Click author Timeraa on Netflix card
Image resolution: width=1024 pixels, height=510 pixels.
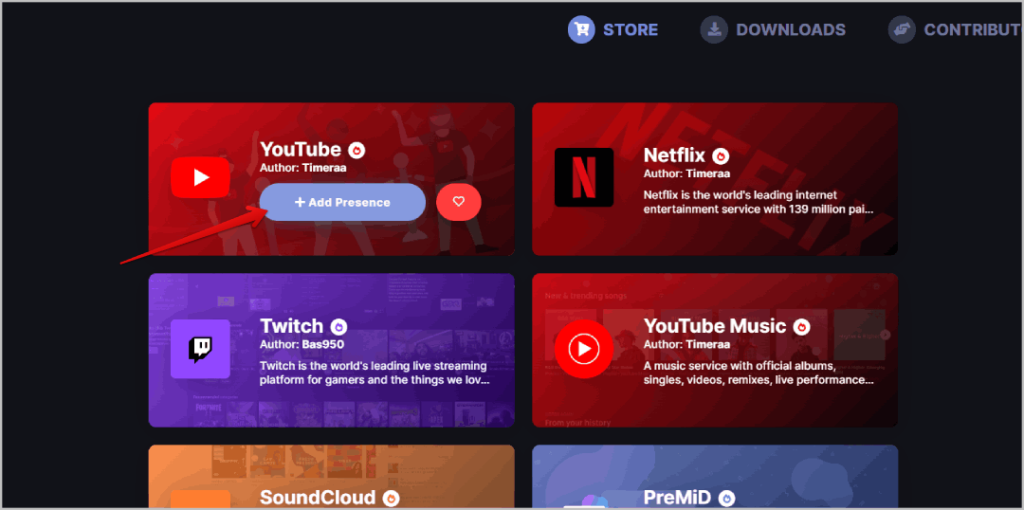click(x=708, y=174)
